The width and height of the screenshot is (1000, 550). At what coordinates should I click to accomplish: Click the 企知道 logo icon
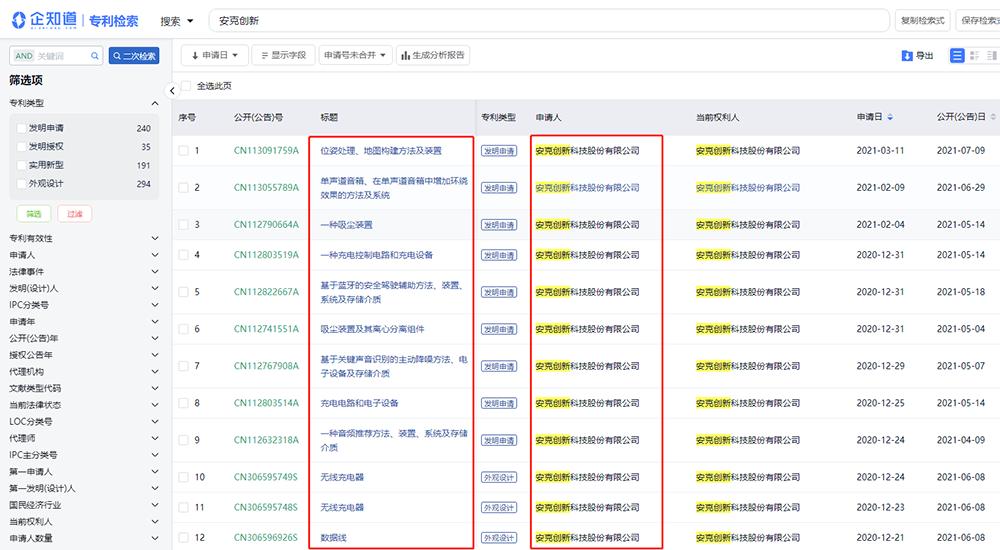19,20
